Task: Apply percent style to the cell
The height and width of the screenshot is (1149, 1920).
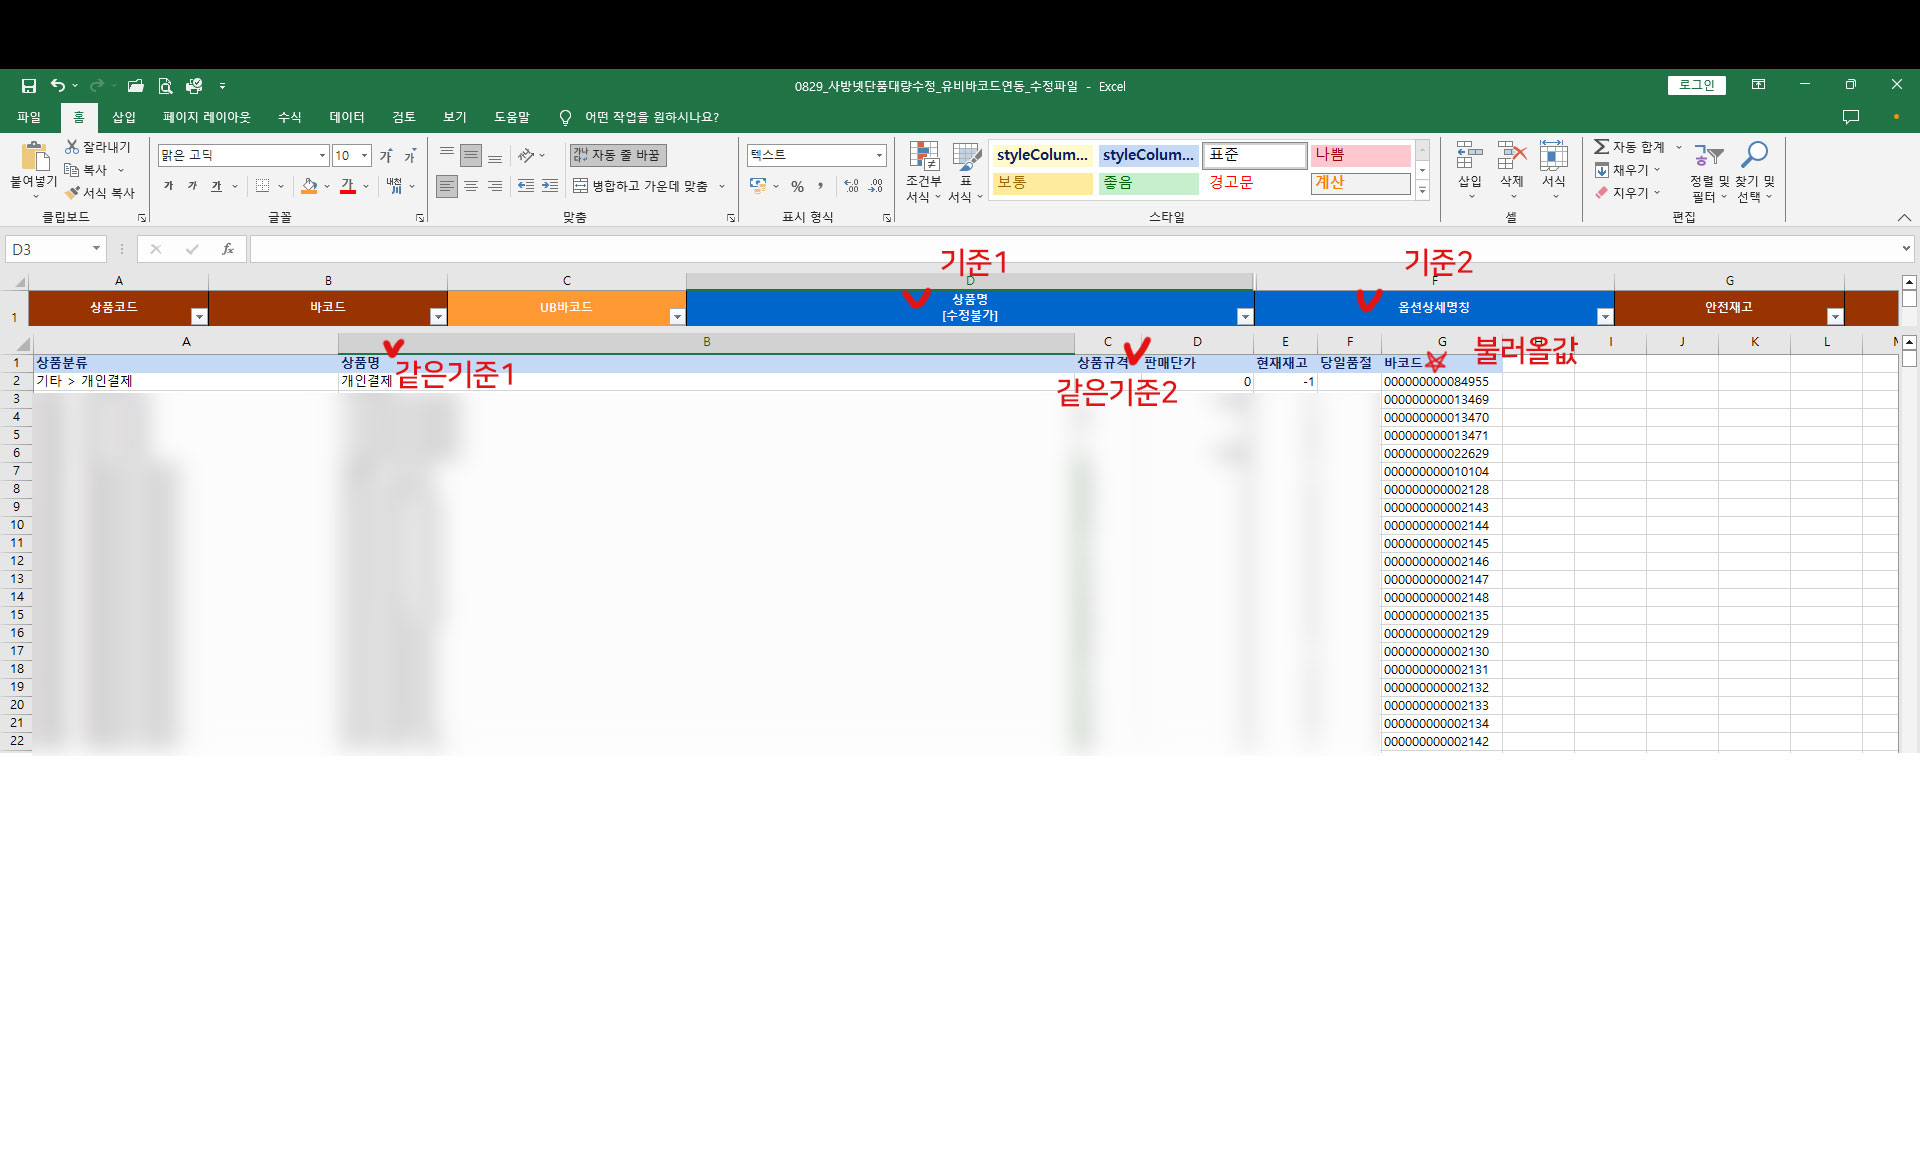Action: (797, 186)
